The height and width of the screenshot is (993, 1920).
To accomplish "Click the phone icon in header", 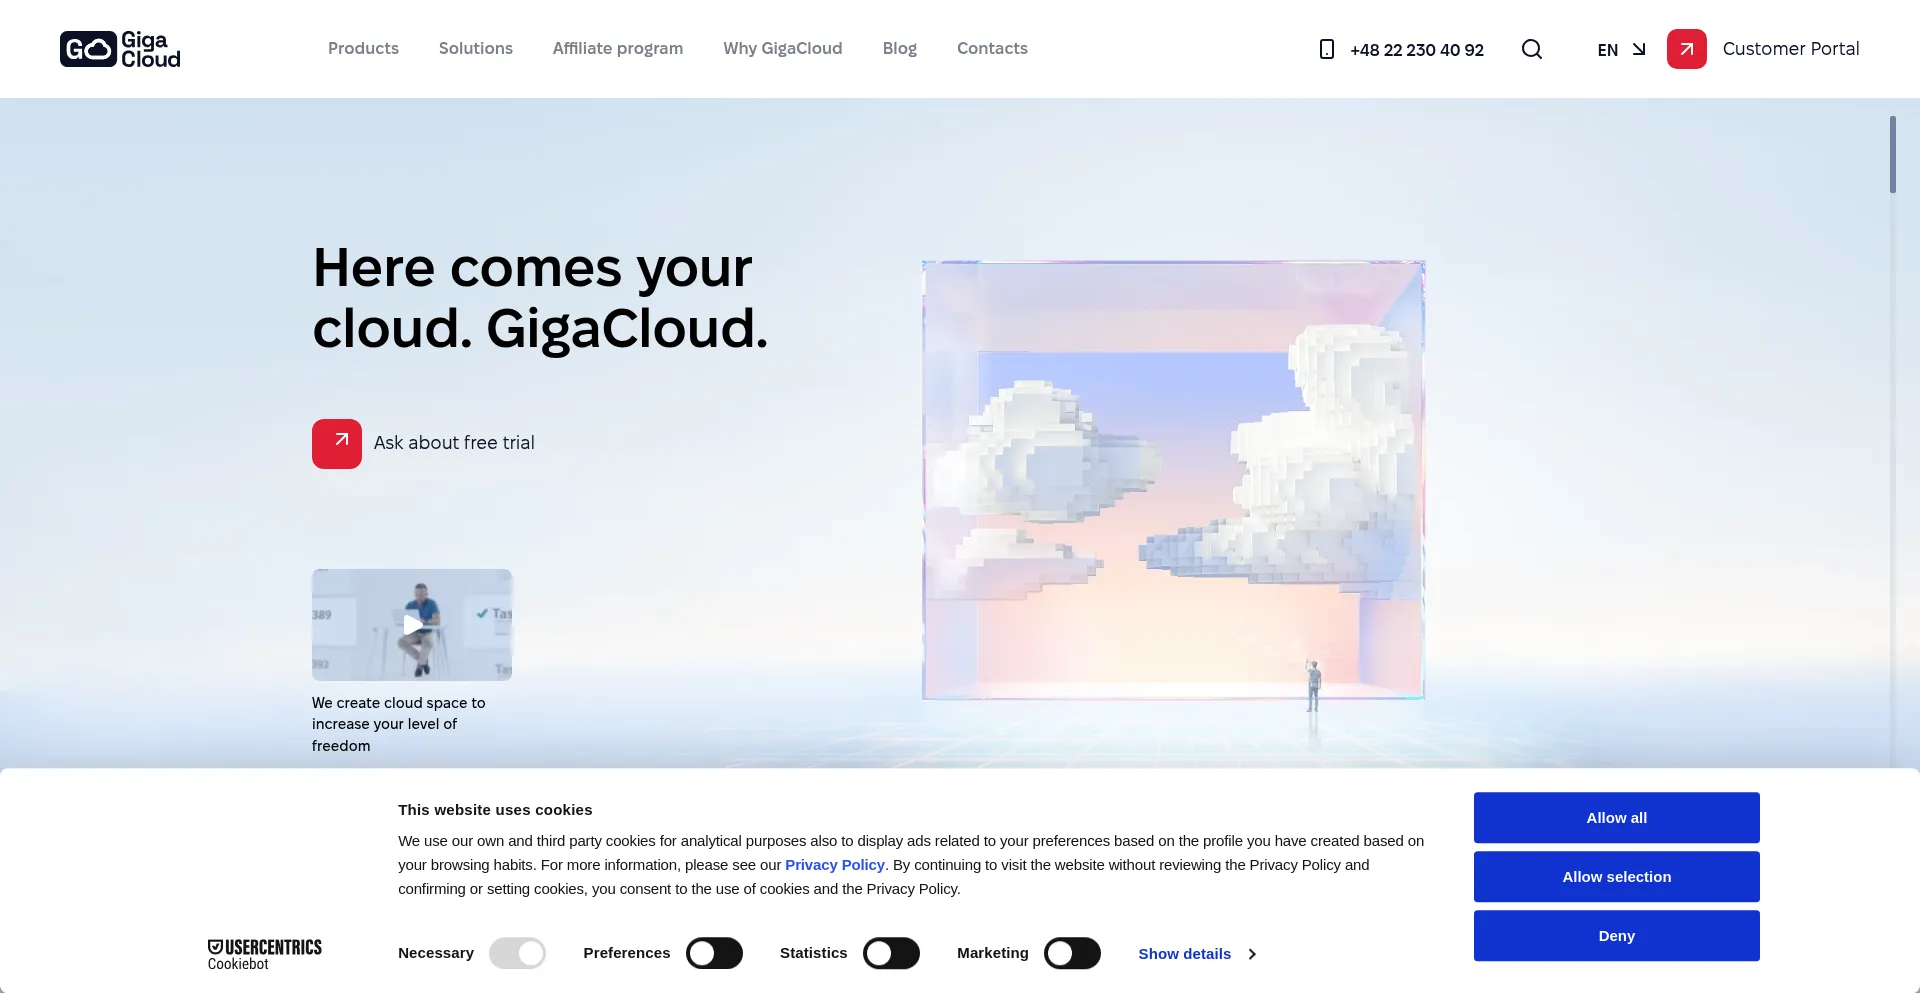I will click(1326, 49).
